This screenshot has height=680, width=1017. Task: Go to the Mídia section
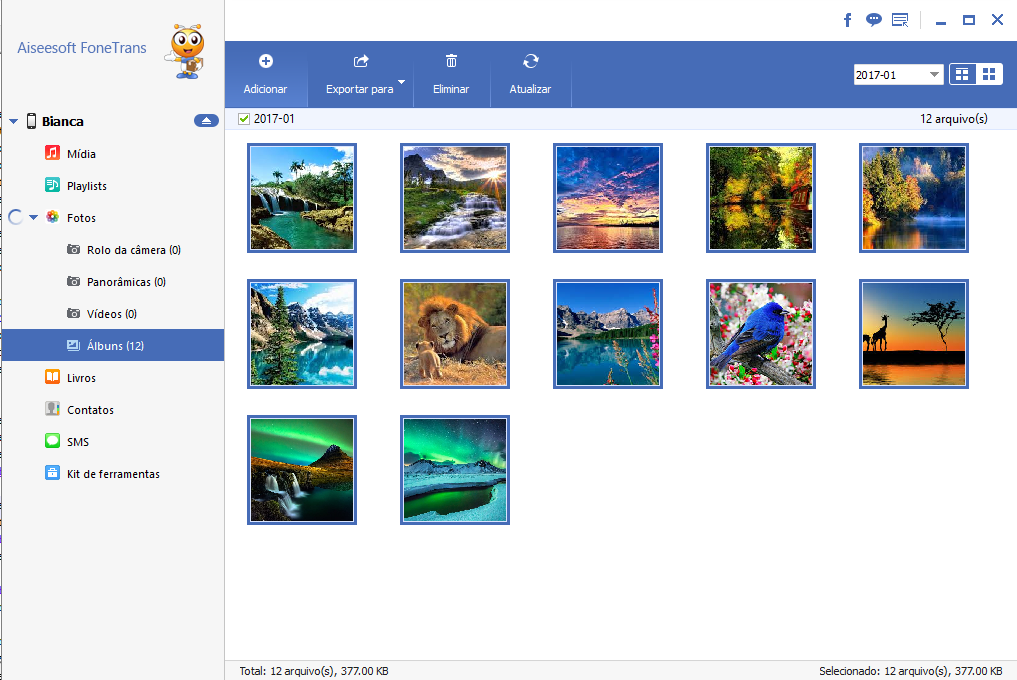(80, 154)
